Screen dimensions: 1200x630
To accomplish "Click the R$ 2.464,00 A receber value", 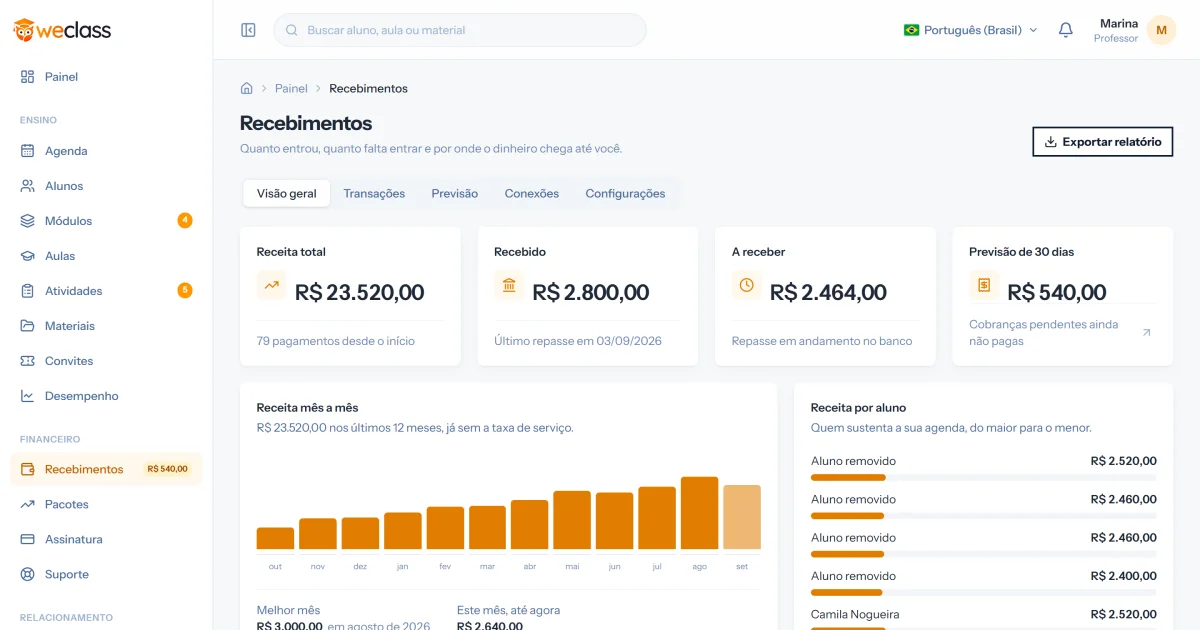I will click(828, 292).
